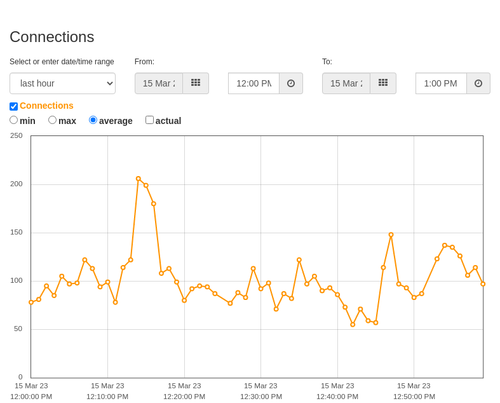The width and height of the screenshot is (500, 403).
Task: Click the orange Connections legend label
Action: click(x=46, y=106)
